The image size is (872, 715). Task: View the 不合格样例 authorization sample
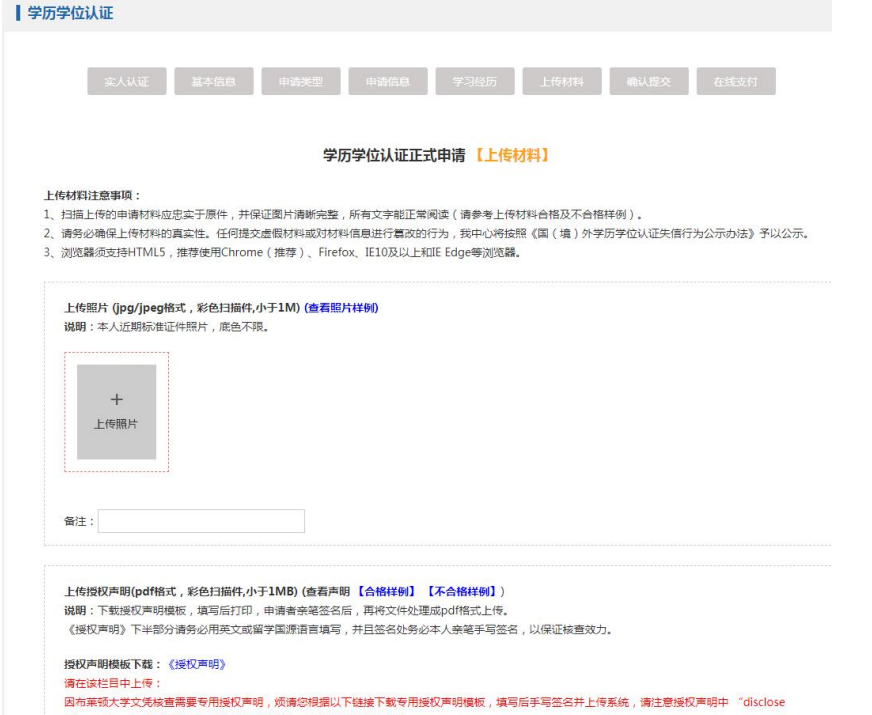tap(463, 591)
